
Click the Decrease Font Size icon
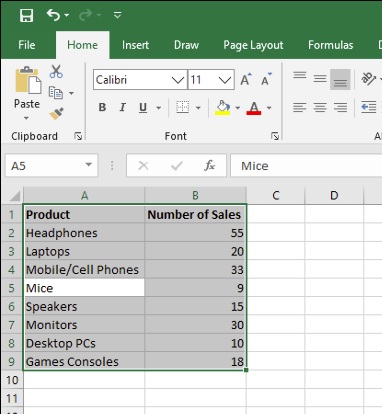point(266,79)
